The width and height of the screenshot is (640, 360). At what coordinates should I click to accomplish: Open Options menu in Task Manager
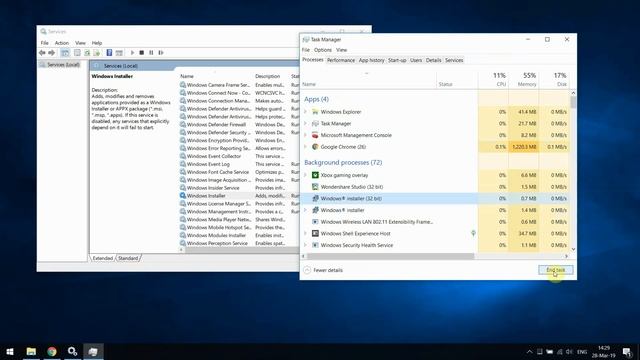[x=322, y=50]
